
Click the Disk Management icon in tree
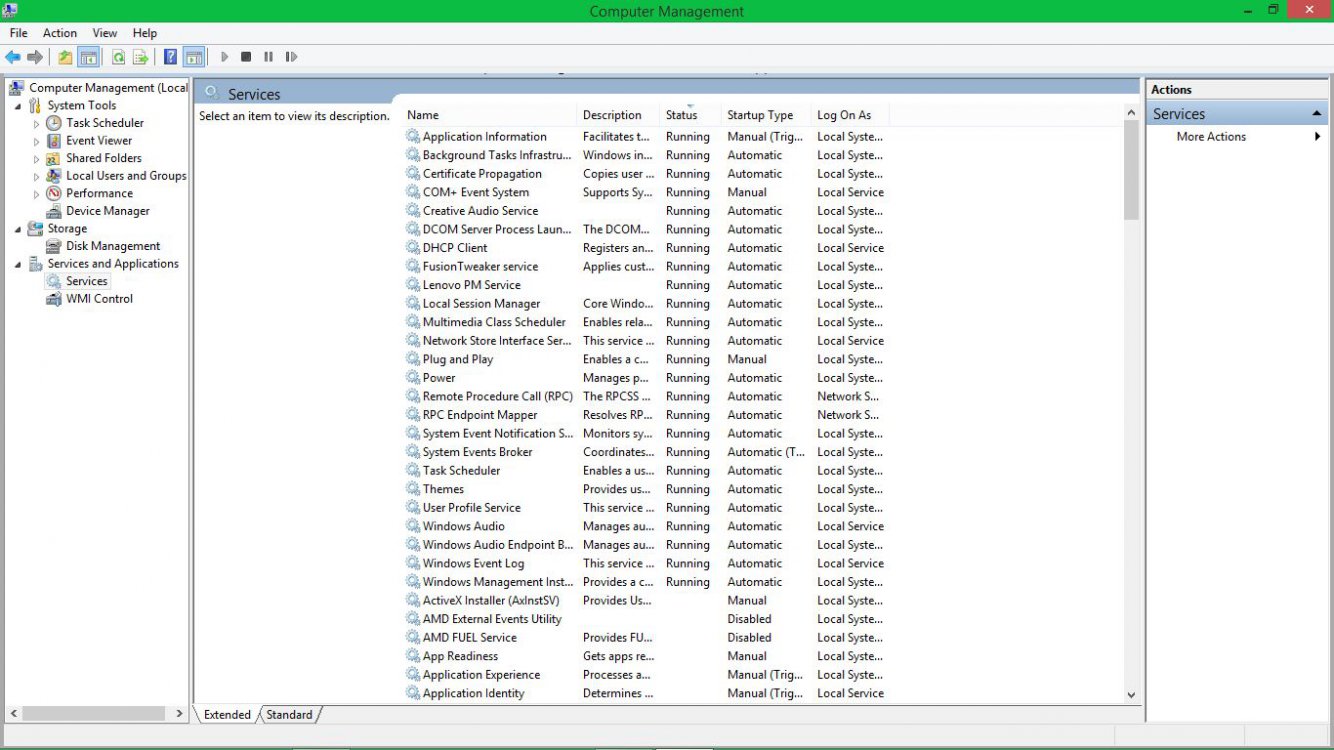[54, 246]
